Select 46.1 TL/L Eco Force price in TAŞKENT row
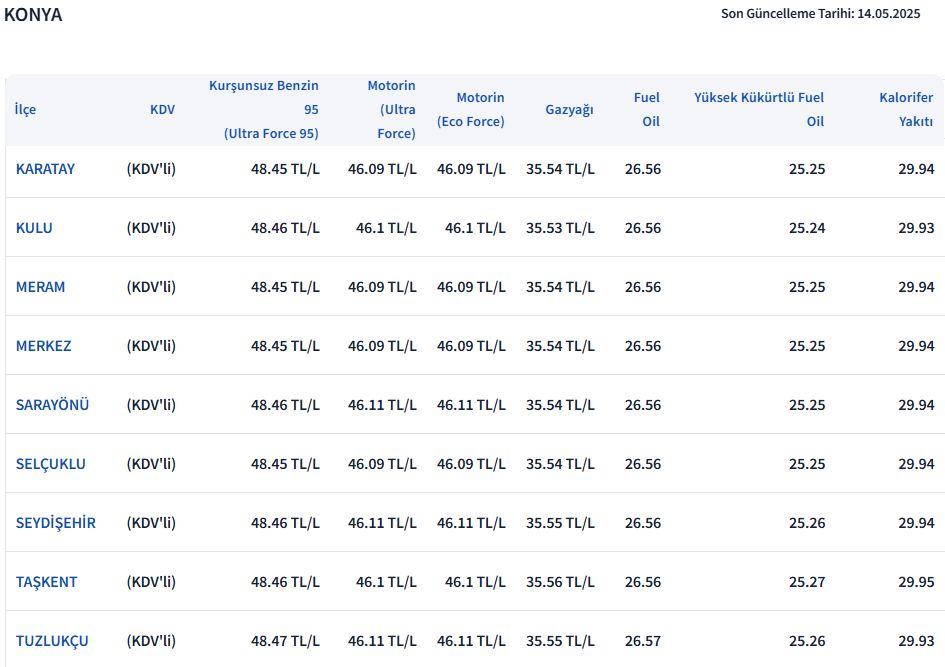 pyautogui.click(x=476, y=583)
